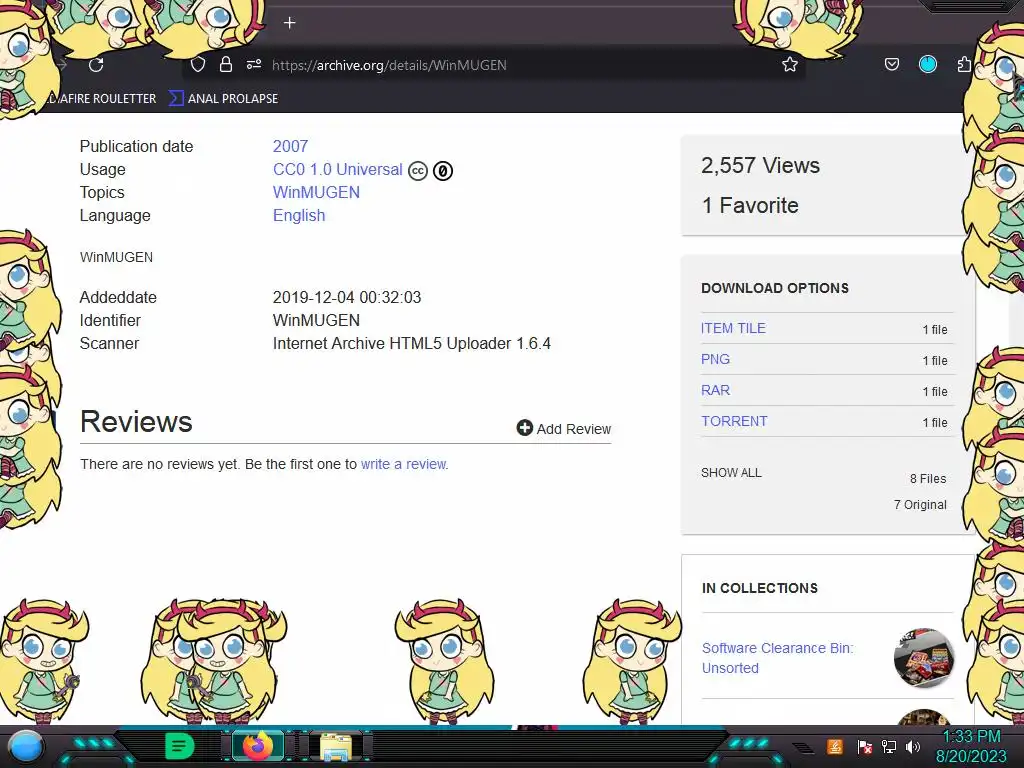Viewport: 1024px width, 768px height.
Task: Click the Creative Commons CC icon
Action: click(x=418, y=171)
